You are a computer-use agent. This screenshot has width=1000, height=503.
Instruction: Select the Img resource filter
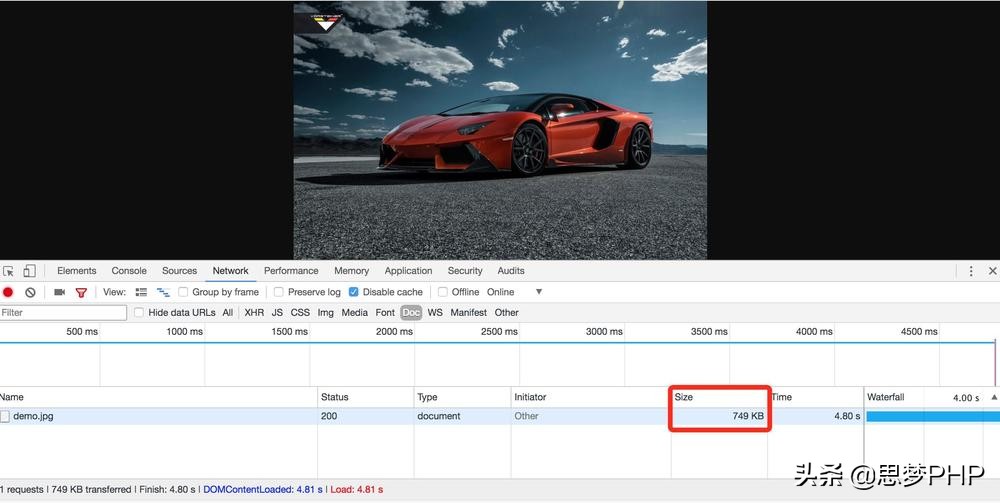325,313
